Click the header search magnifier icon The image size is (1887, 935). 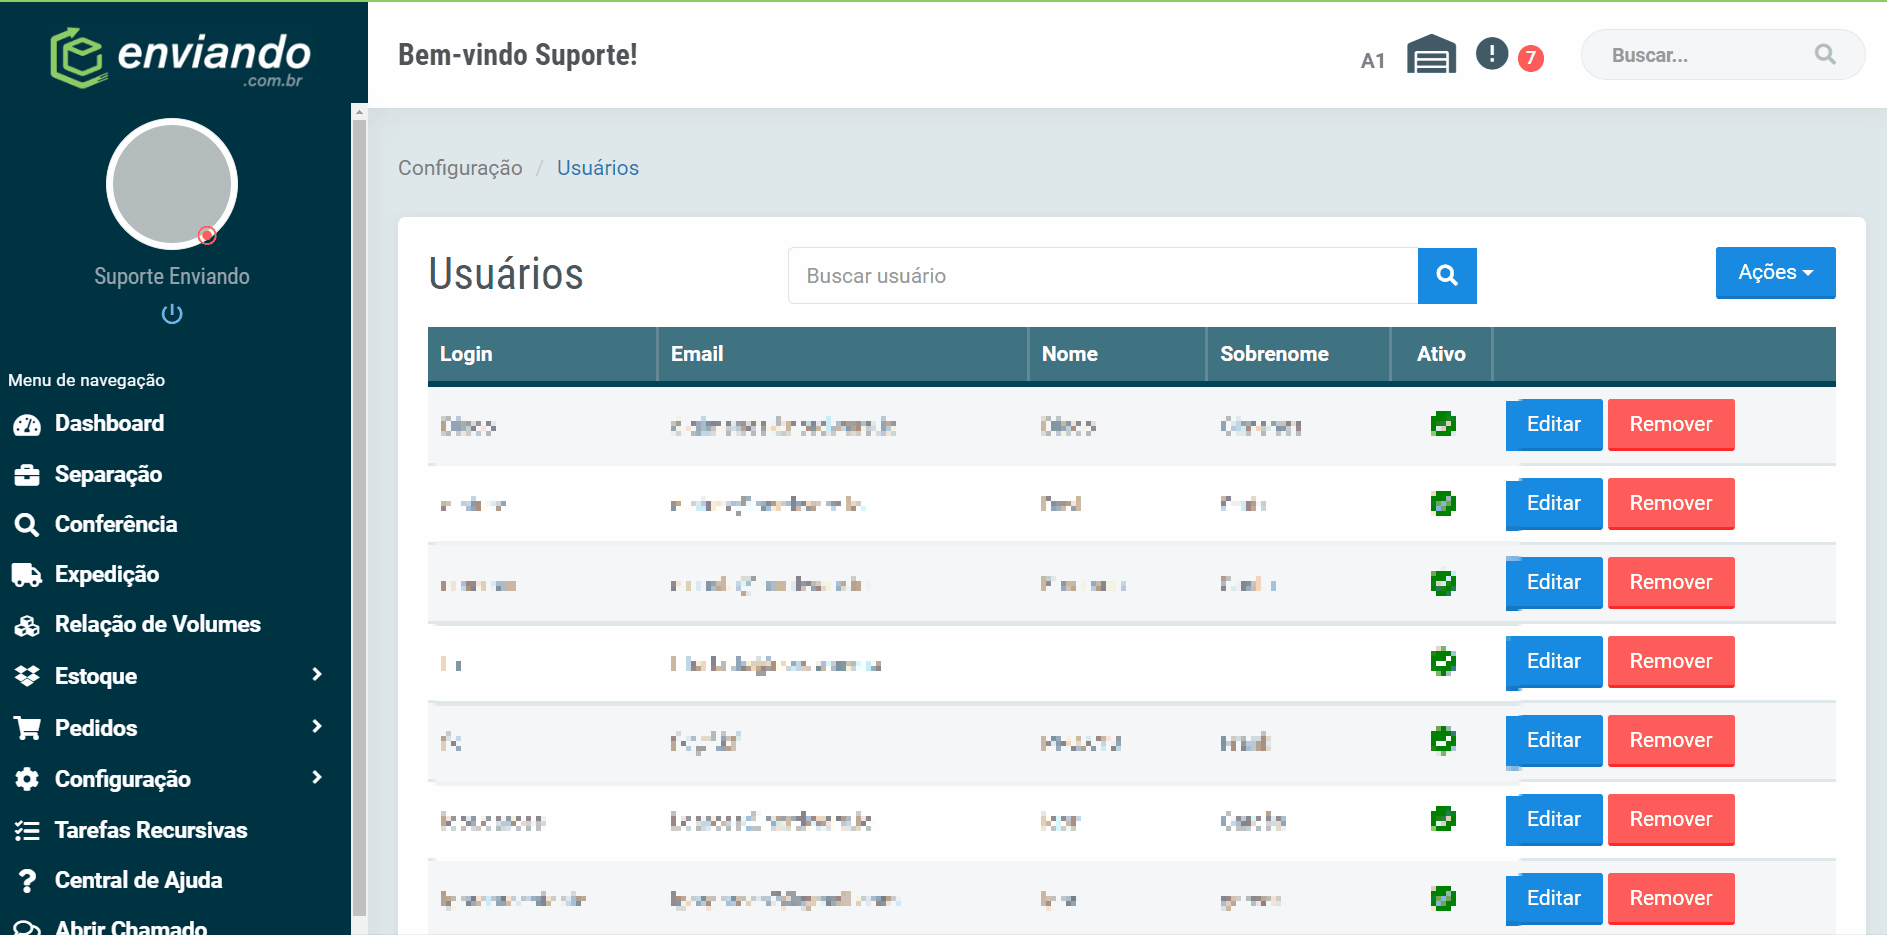click(1825, 55)
